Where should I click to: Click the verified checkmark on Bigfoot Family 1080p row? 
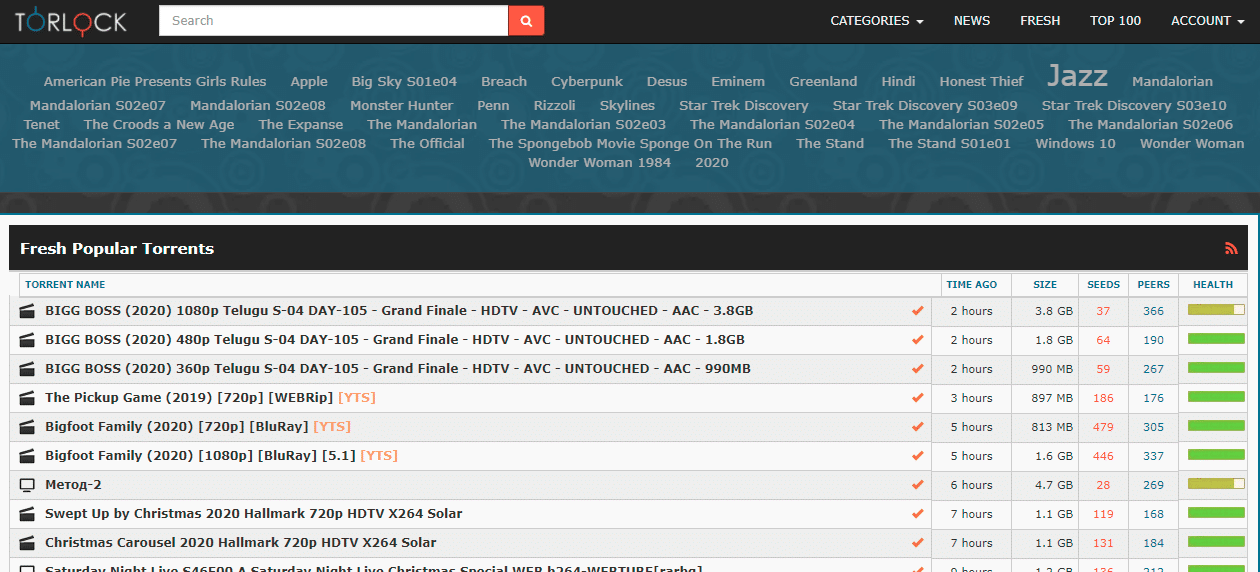point(918,456)
